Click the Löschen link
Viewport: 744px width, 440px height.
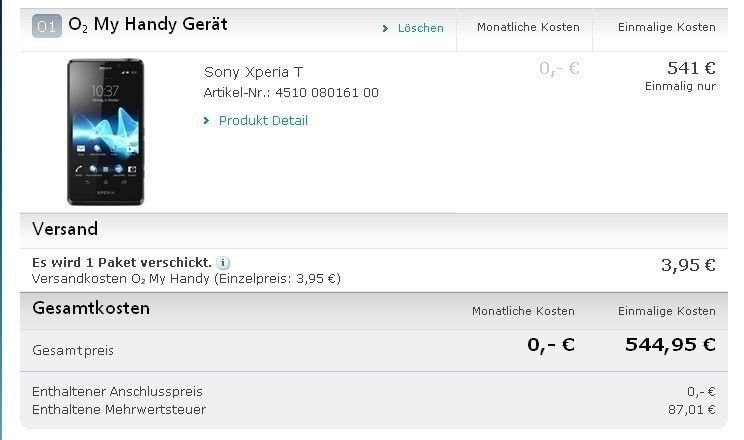(x=420, y=28)
